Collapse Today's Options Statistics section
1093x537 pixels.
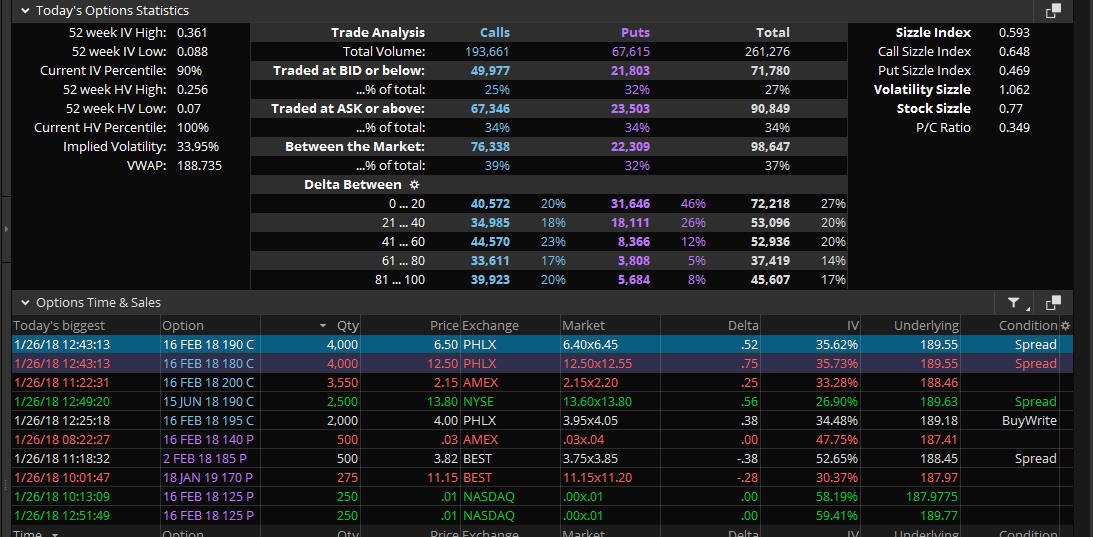coord(26,10)
